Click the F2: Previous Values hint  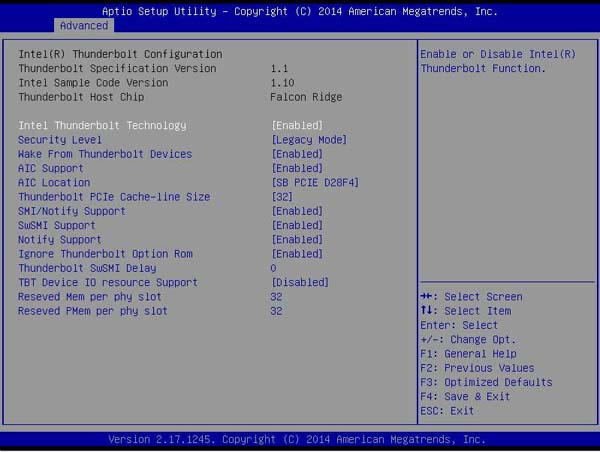pyautogui.click(x=477, y=368)
